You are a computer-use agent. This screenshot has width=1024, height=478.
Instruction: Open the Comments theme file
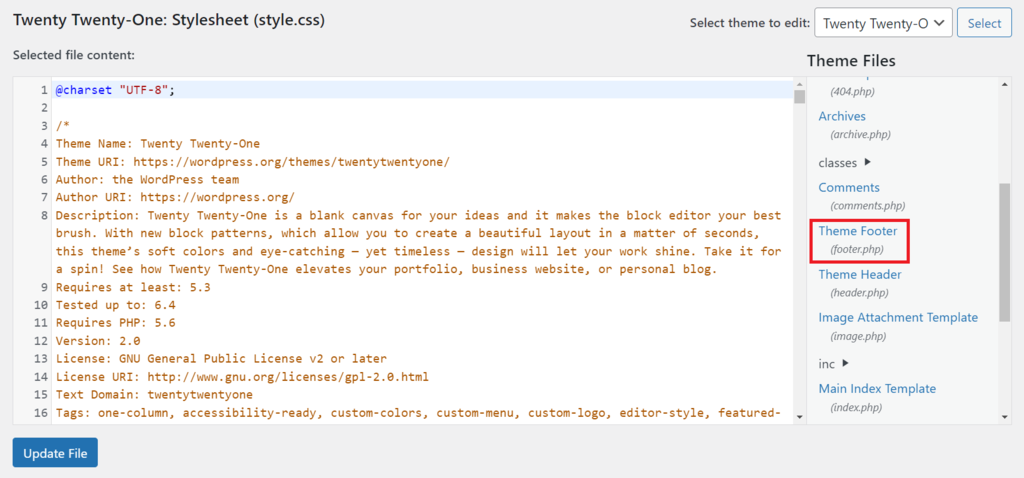click(849, 188)
